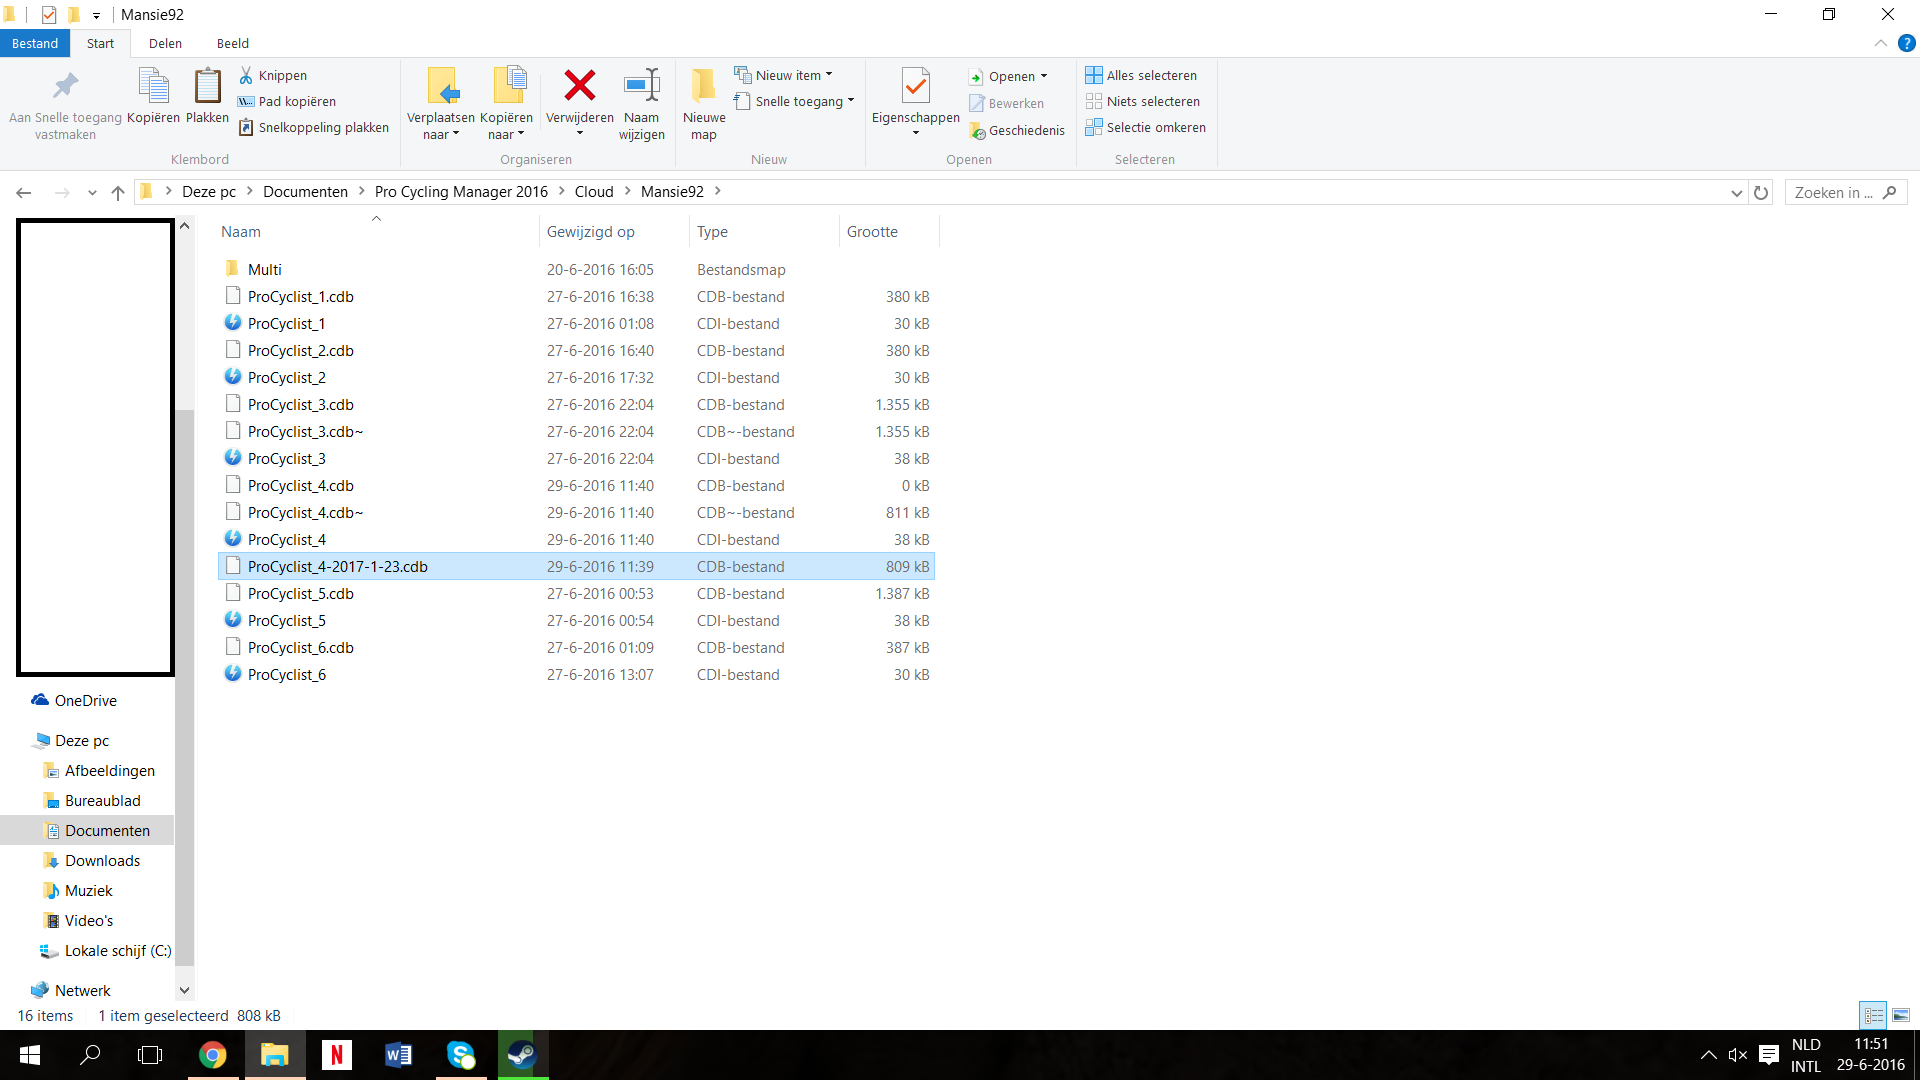Click Aan Snelle toegang vastmaken pin icon
The image size is (1920, 1080).
(x=65, y=86)
